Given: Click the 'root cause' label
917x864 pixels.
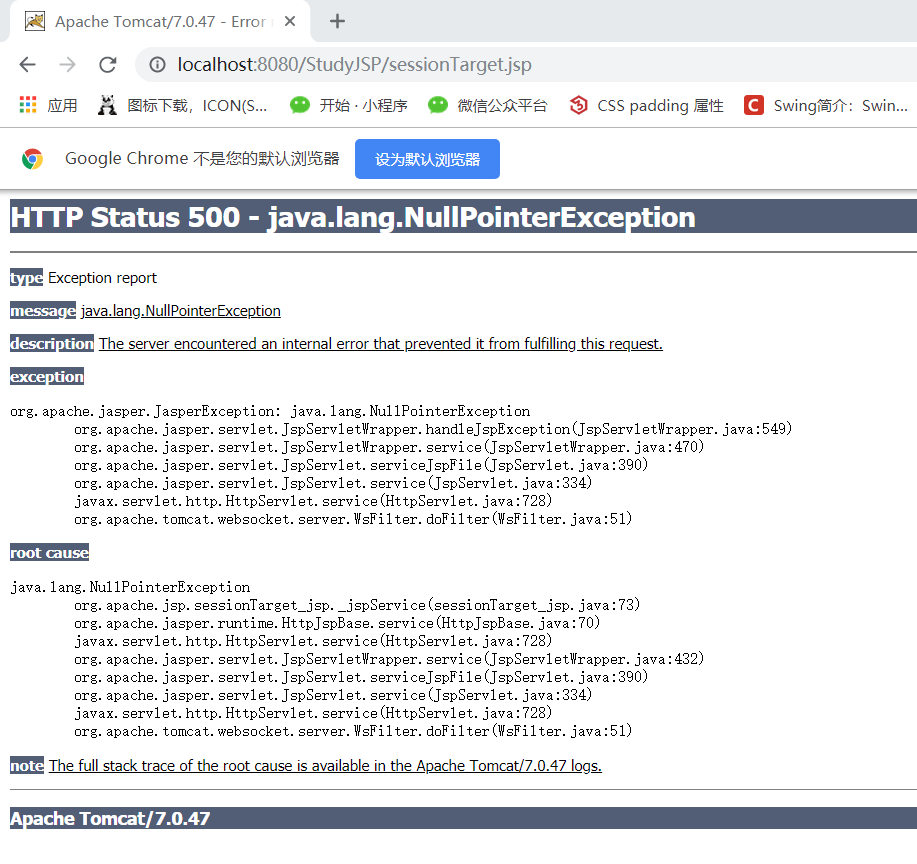Looking at the screenshot, I should tap(49, 553).
